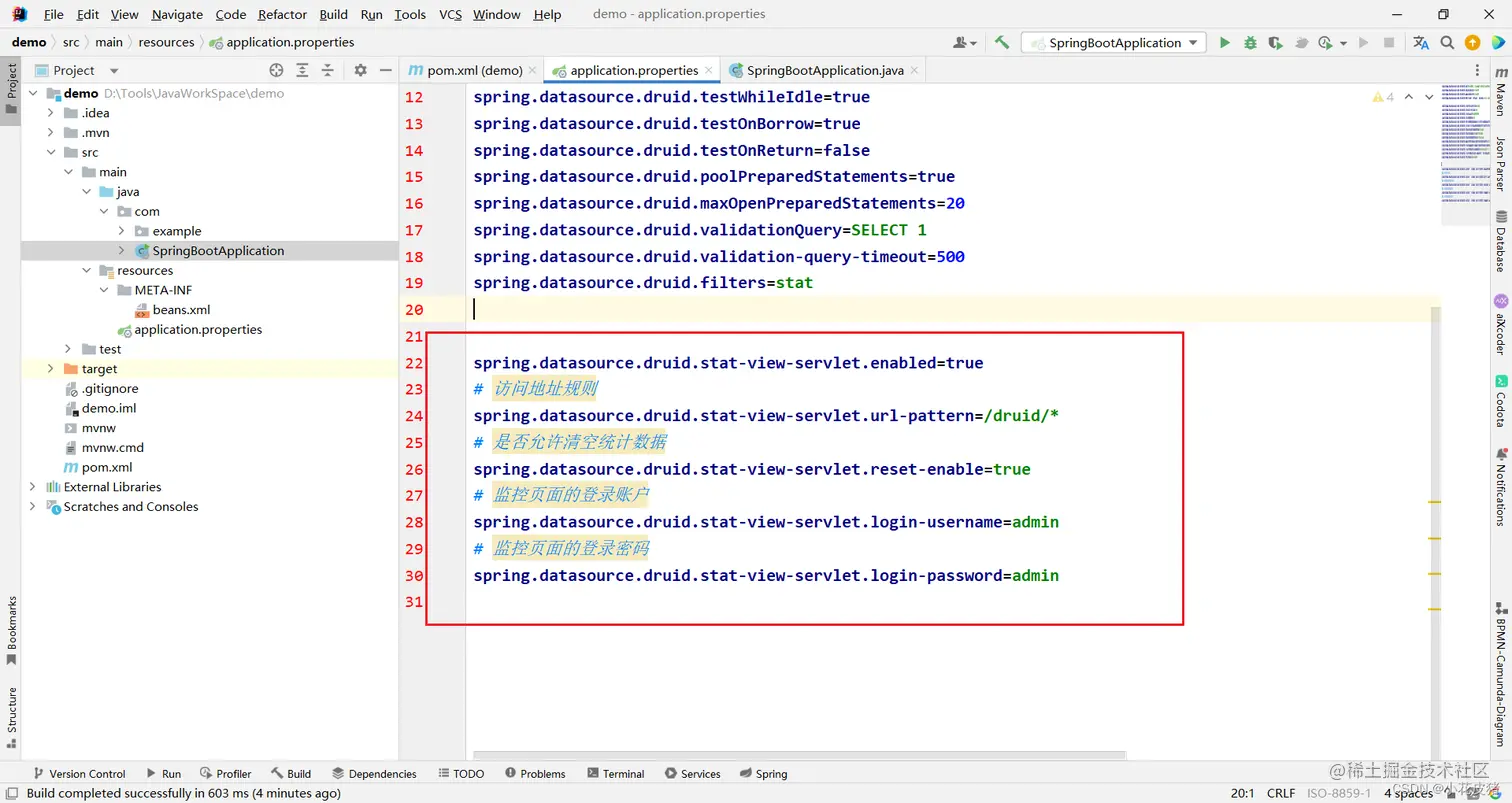The image size is (1512, 803).
Task: Open the SpringBootApplication run configuration dropdown
Action: 1115,43
